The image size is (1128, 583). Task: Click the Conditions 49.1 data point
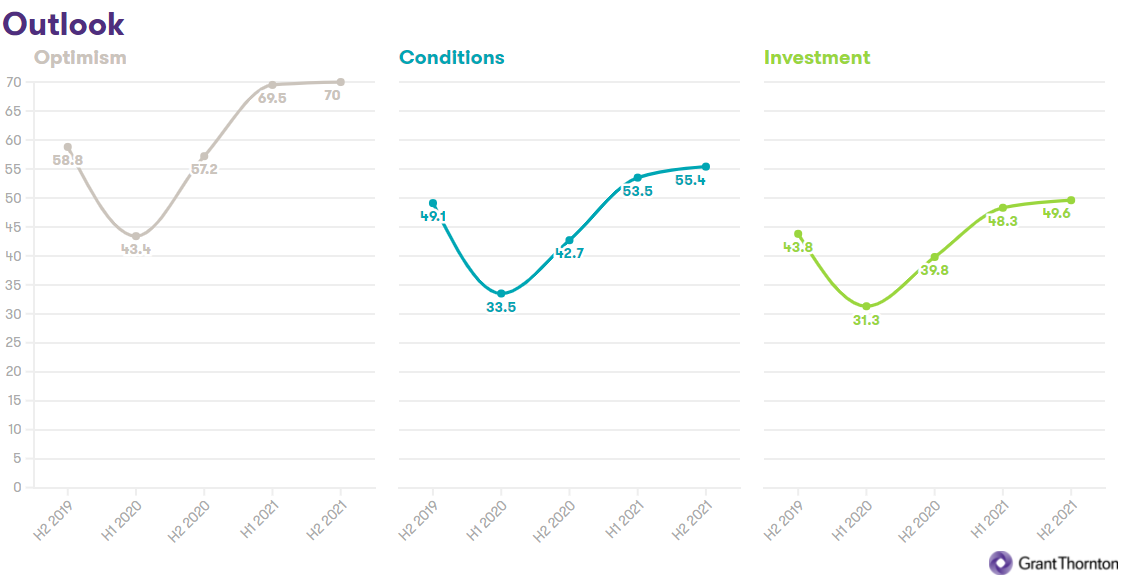(x=433, y=203)
